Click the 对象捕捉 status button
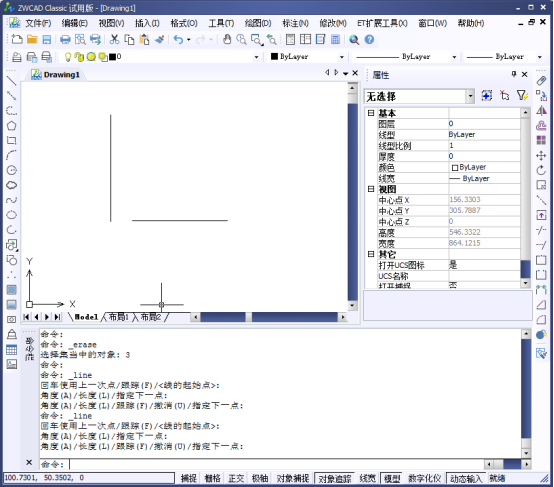Screen dimensions: 554x487 pyautogui.click(x=293, y=479)
